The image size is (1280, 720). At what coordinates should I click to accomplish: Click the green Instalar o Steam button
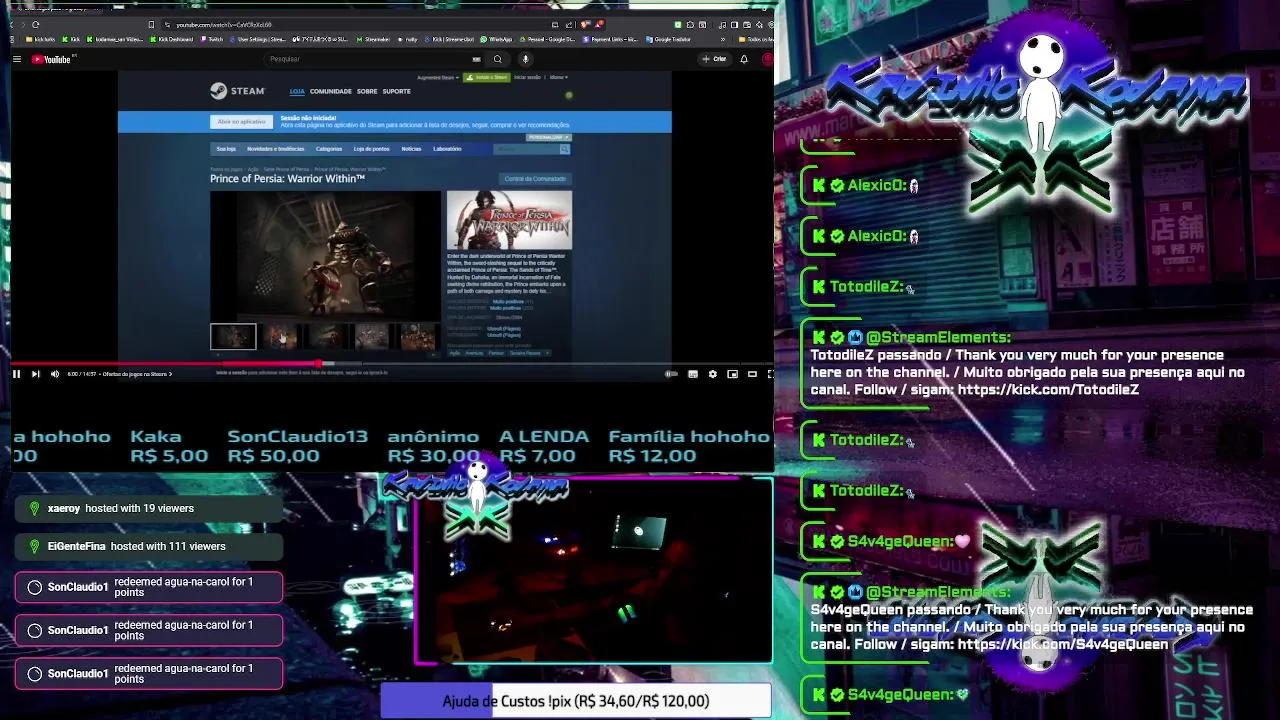point(486,77)
